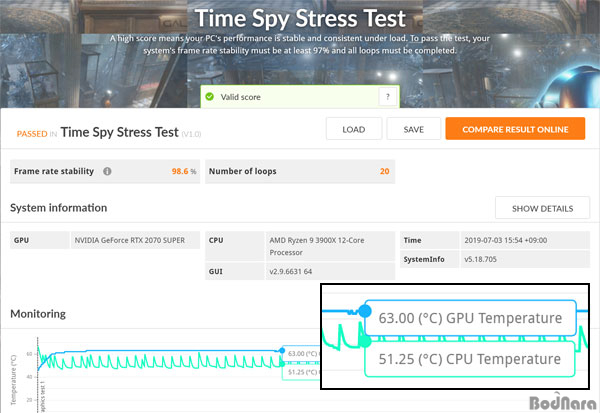This screenshot has height=413, width=600.
Task: Click the Temperature (°C) axis label
Action: [x=14, y=380]
